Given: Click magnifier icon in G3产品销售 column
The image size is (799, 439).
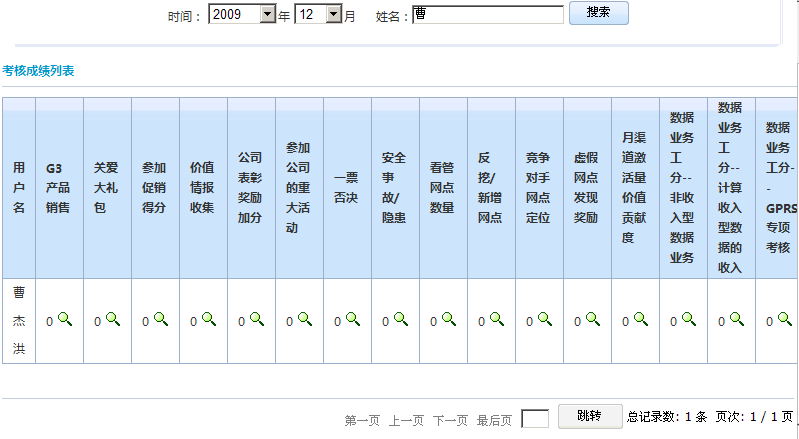Looking at the screenshot, I should click(65, 319).
